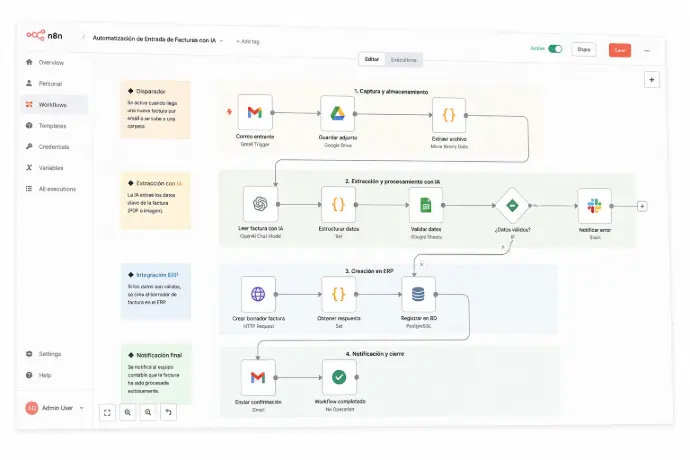This screenshot has height=460, width=690.
Task: Click the '4. Notificación y cierre' heading
Action: point(375,354)
